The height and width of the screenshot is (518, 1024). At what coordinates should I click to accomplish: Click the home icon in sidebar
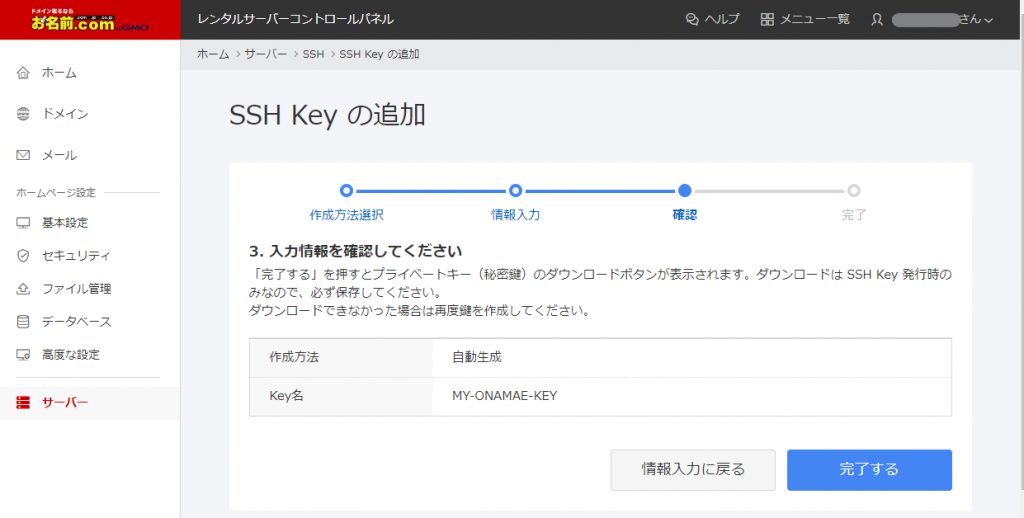[x=24, y=73]
